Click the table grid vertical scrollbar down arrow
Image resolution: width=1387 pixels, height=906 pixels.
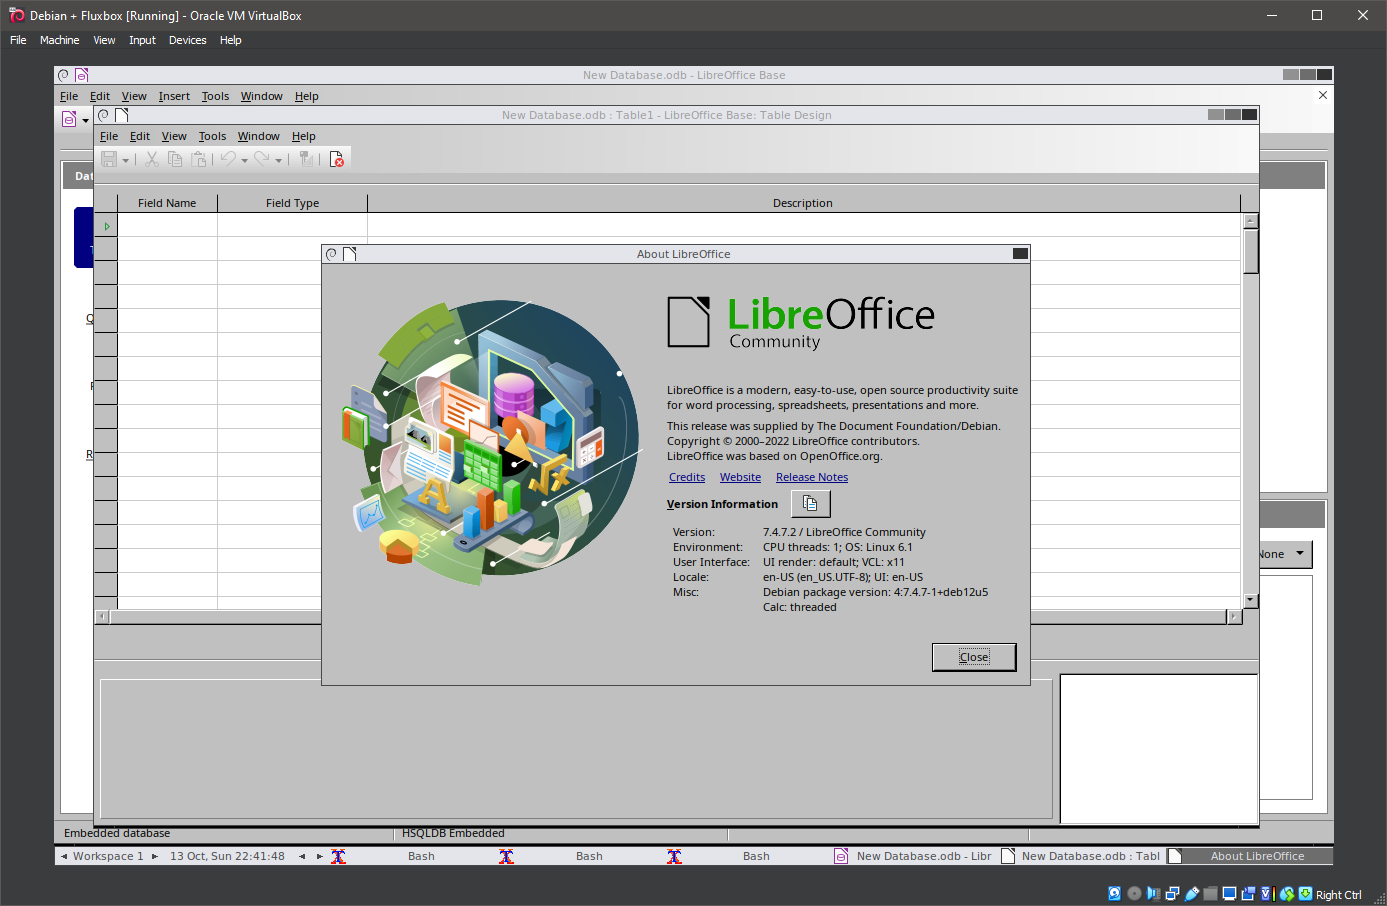(1250, 600)
